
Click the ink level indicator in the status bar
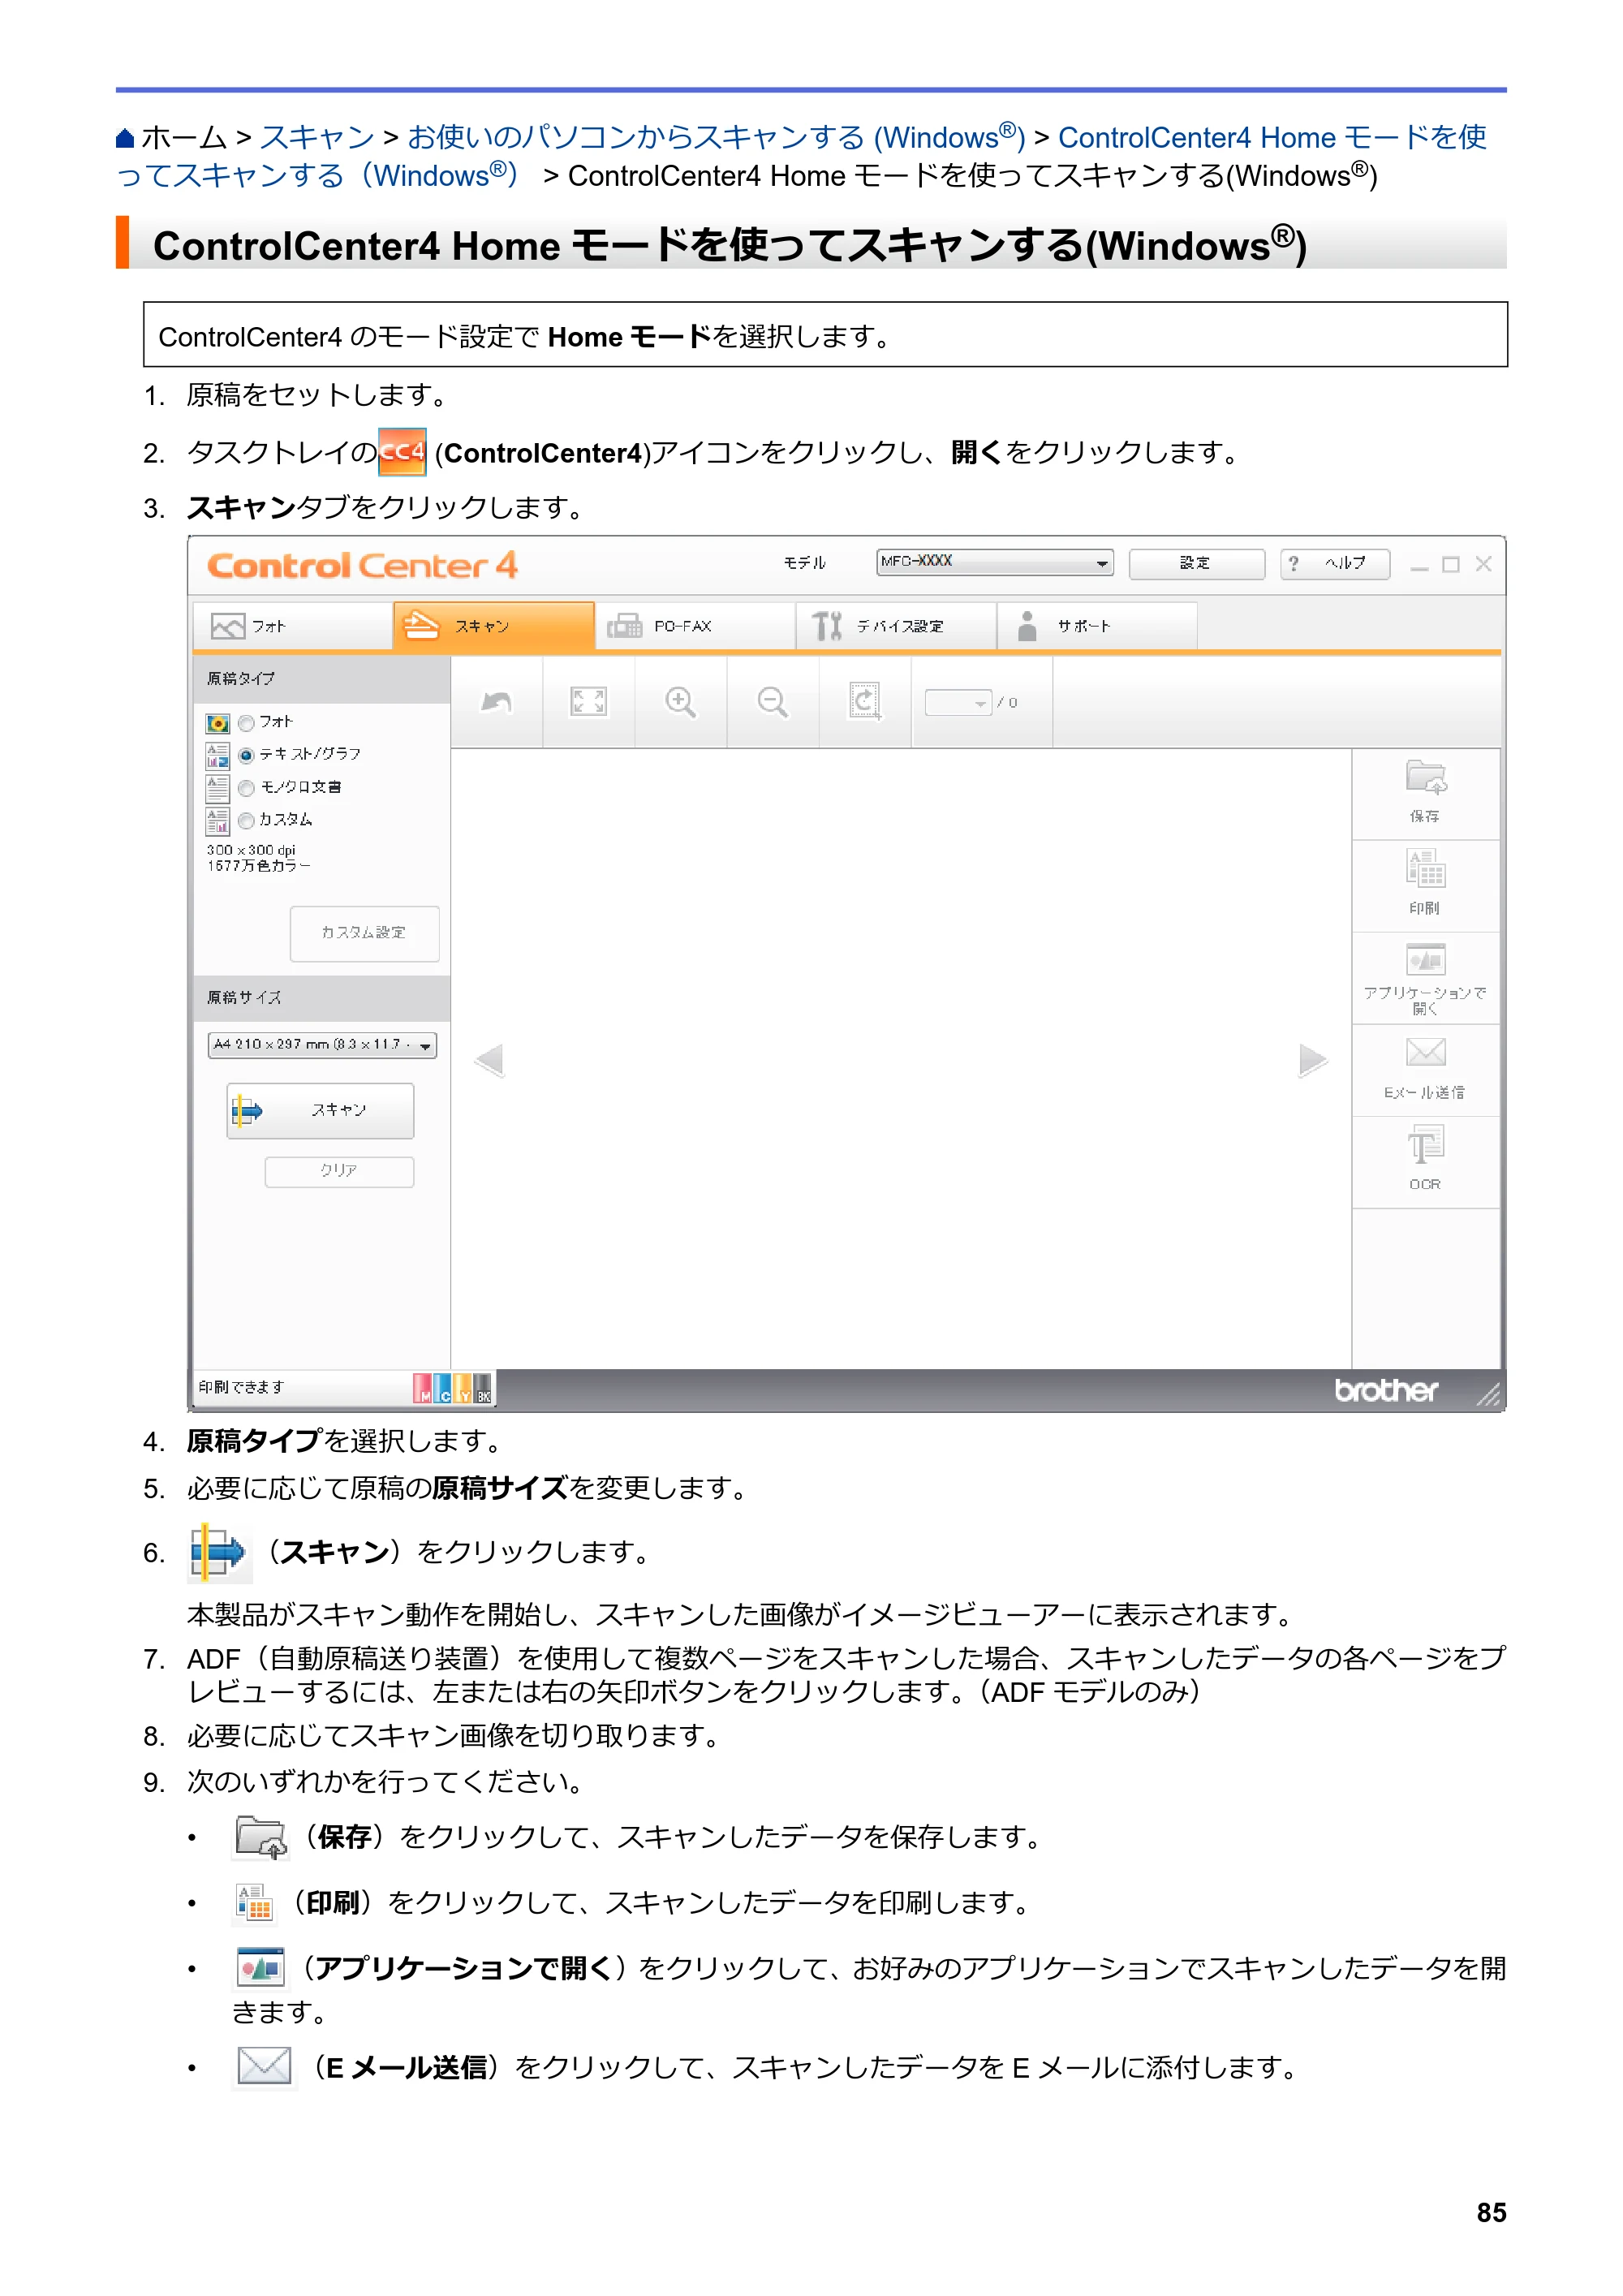tap(452, 1388)
